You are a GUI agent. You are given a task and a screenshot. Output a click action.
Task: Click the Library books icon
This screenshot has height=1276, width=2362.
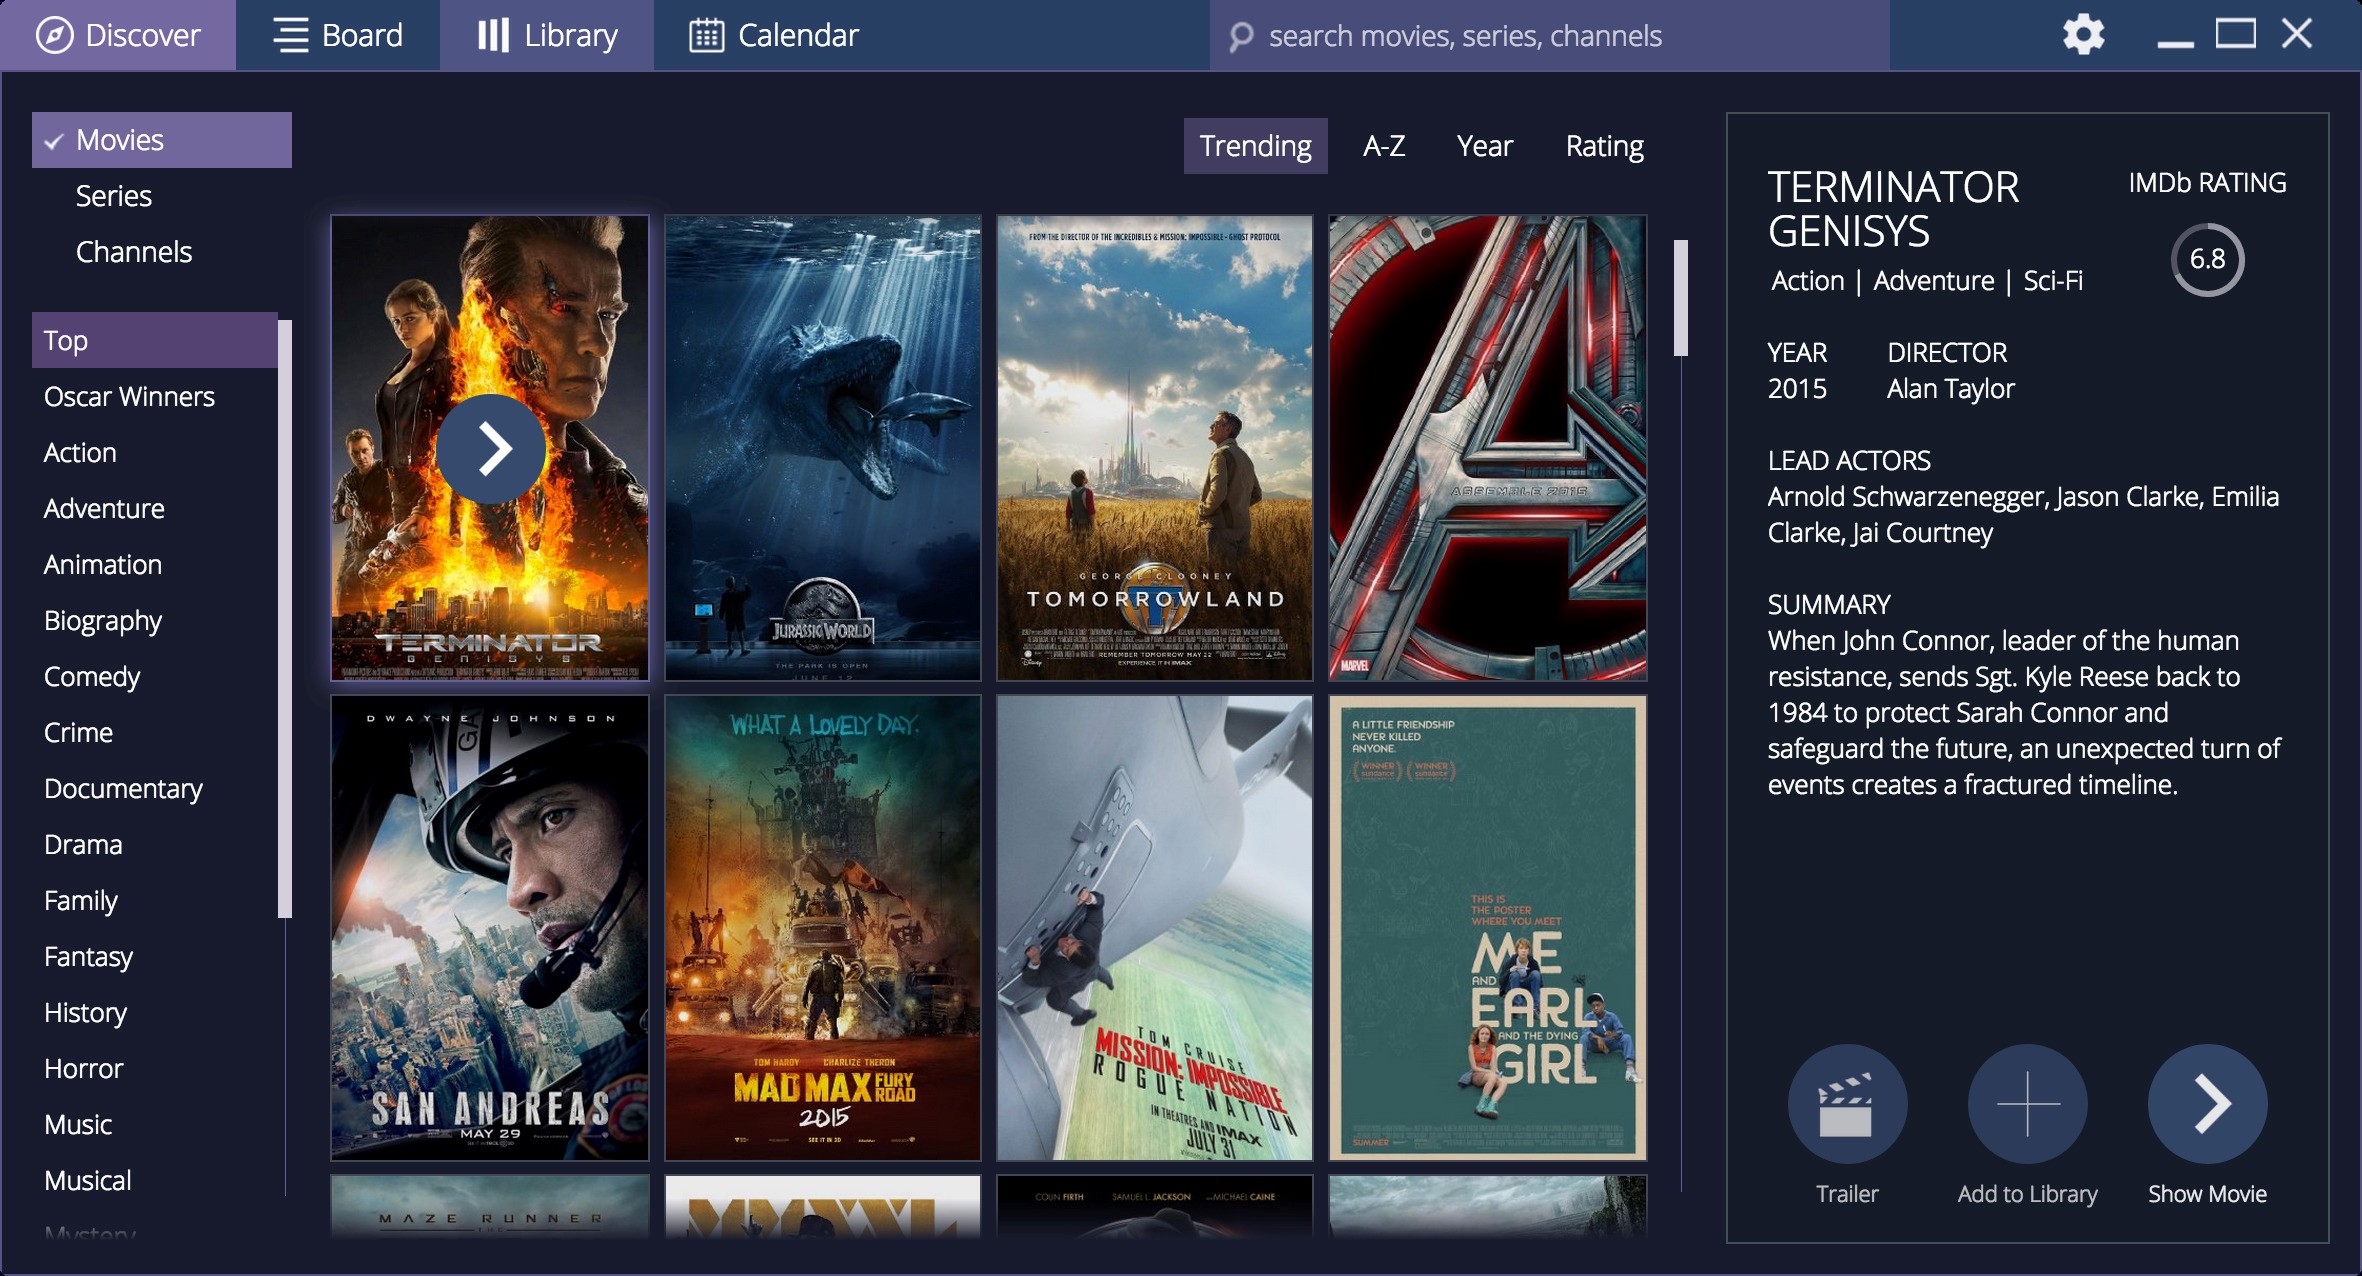point(493,35)
